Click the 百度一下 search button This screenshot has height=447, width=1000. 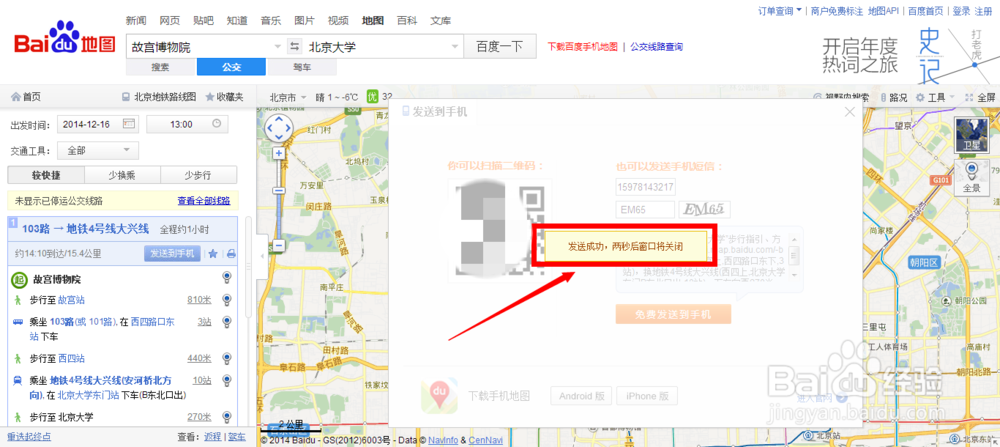(499, 47)
